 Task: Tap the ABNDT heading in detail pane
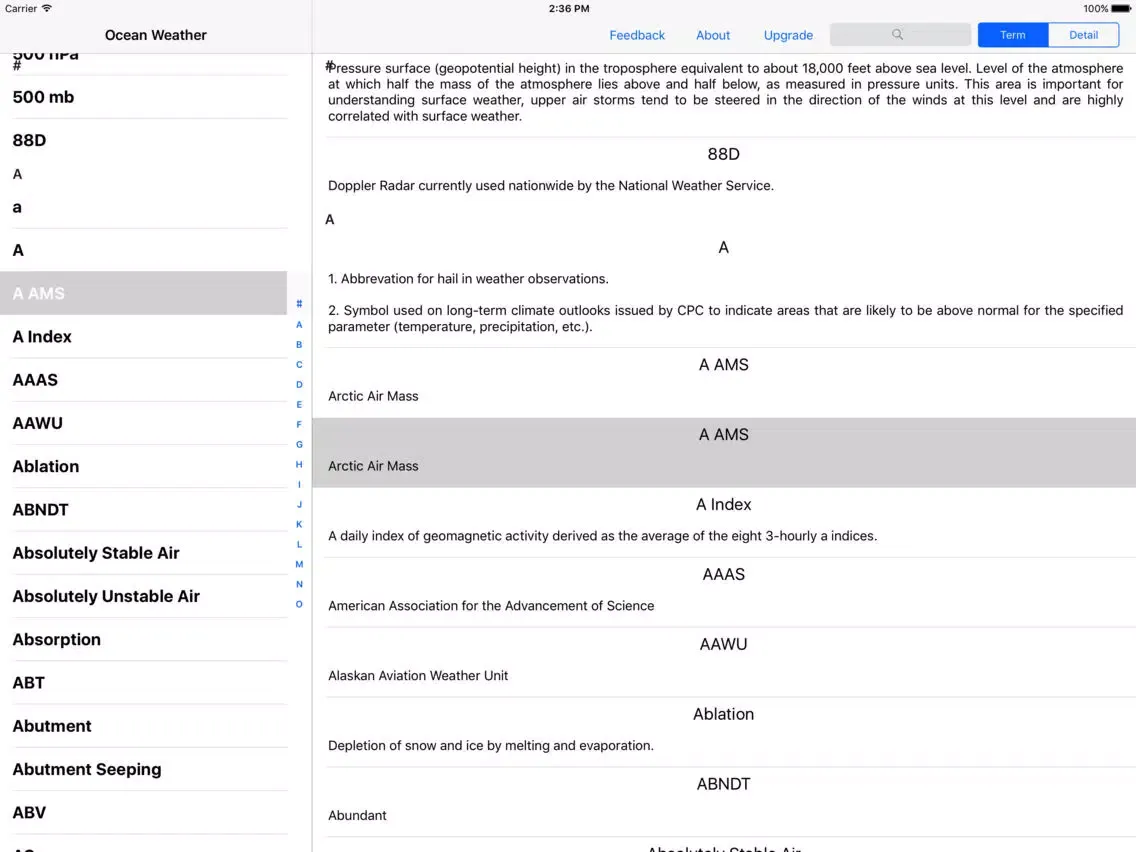(723, 784)
